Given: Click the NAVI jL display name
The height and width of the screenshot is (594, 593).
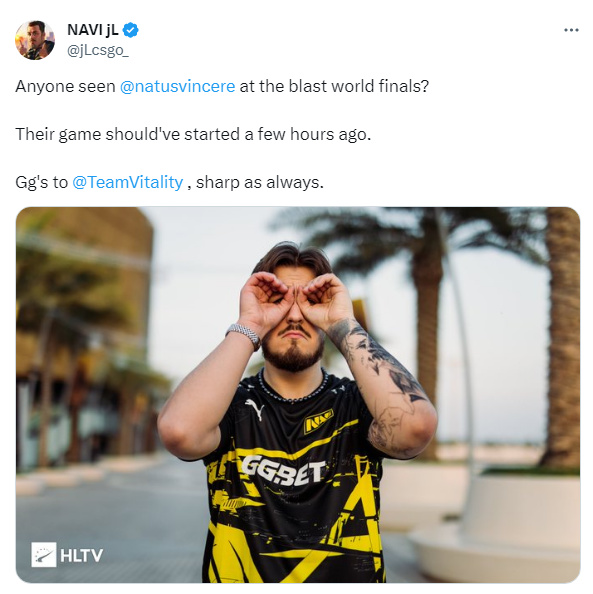Looking at the screenshot, I should pos(93,30).
